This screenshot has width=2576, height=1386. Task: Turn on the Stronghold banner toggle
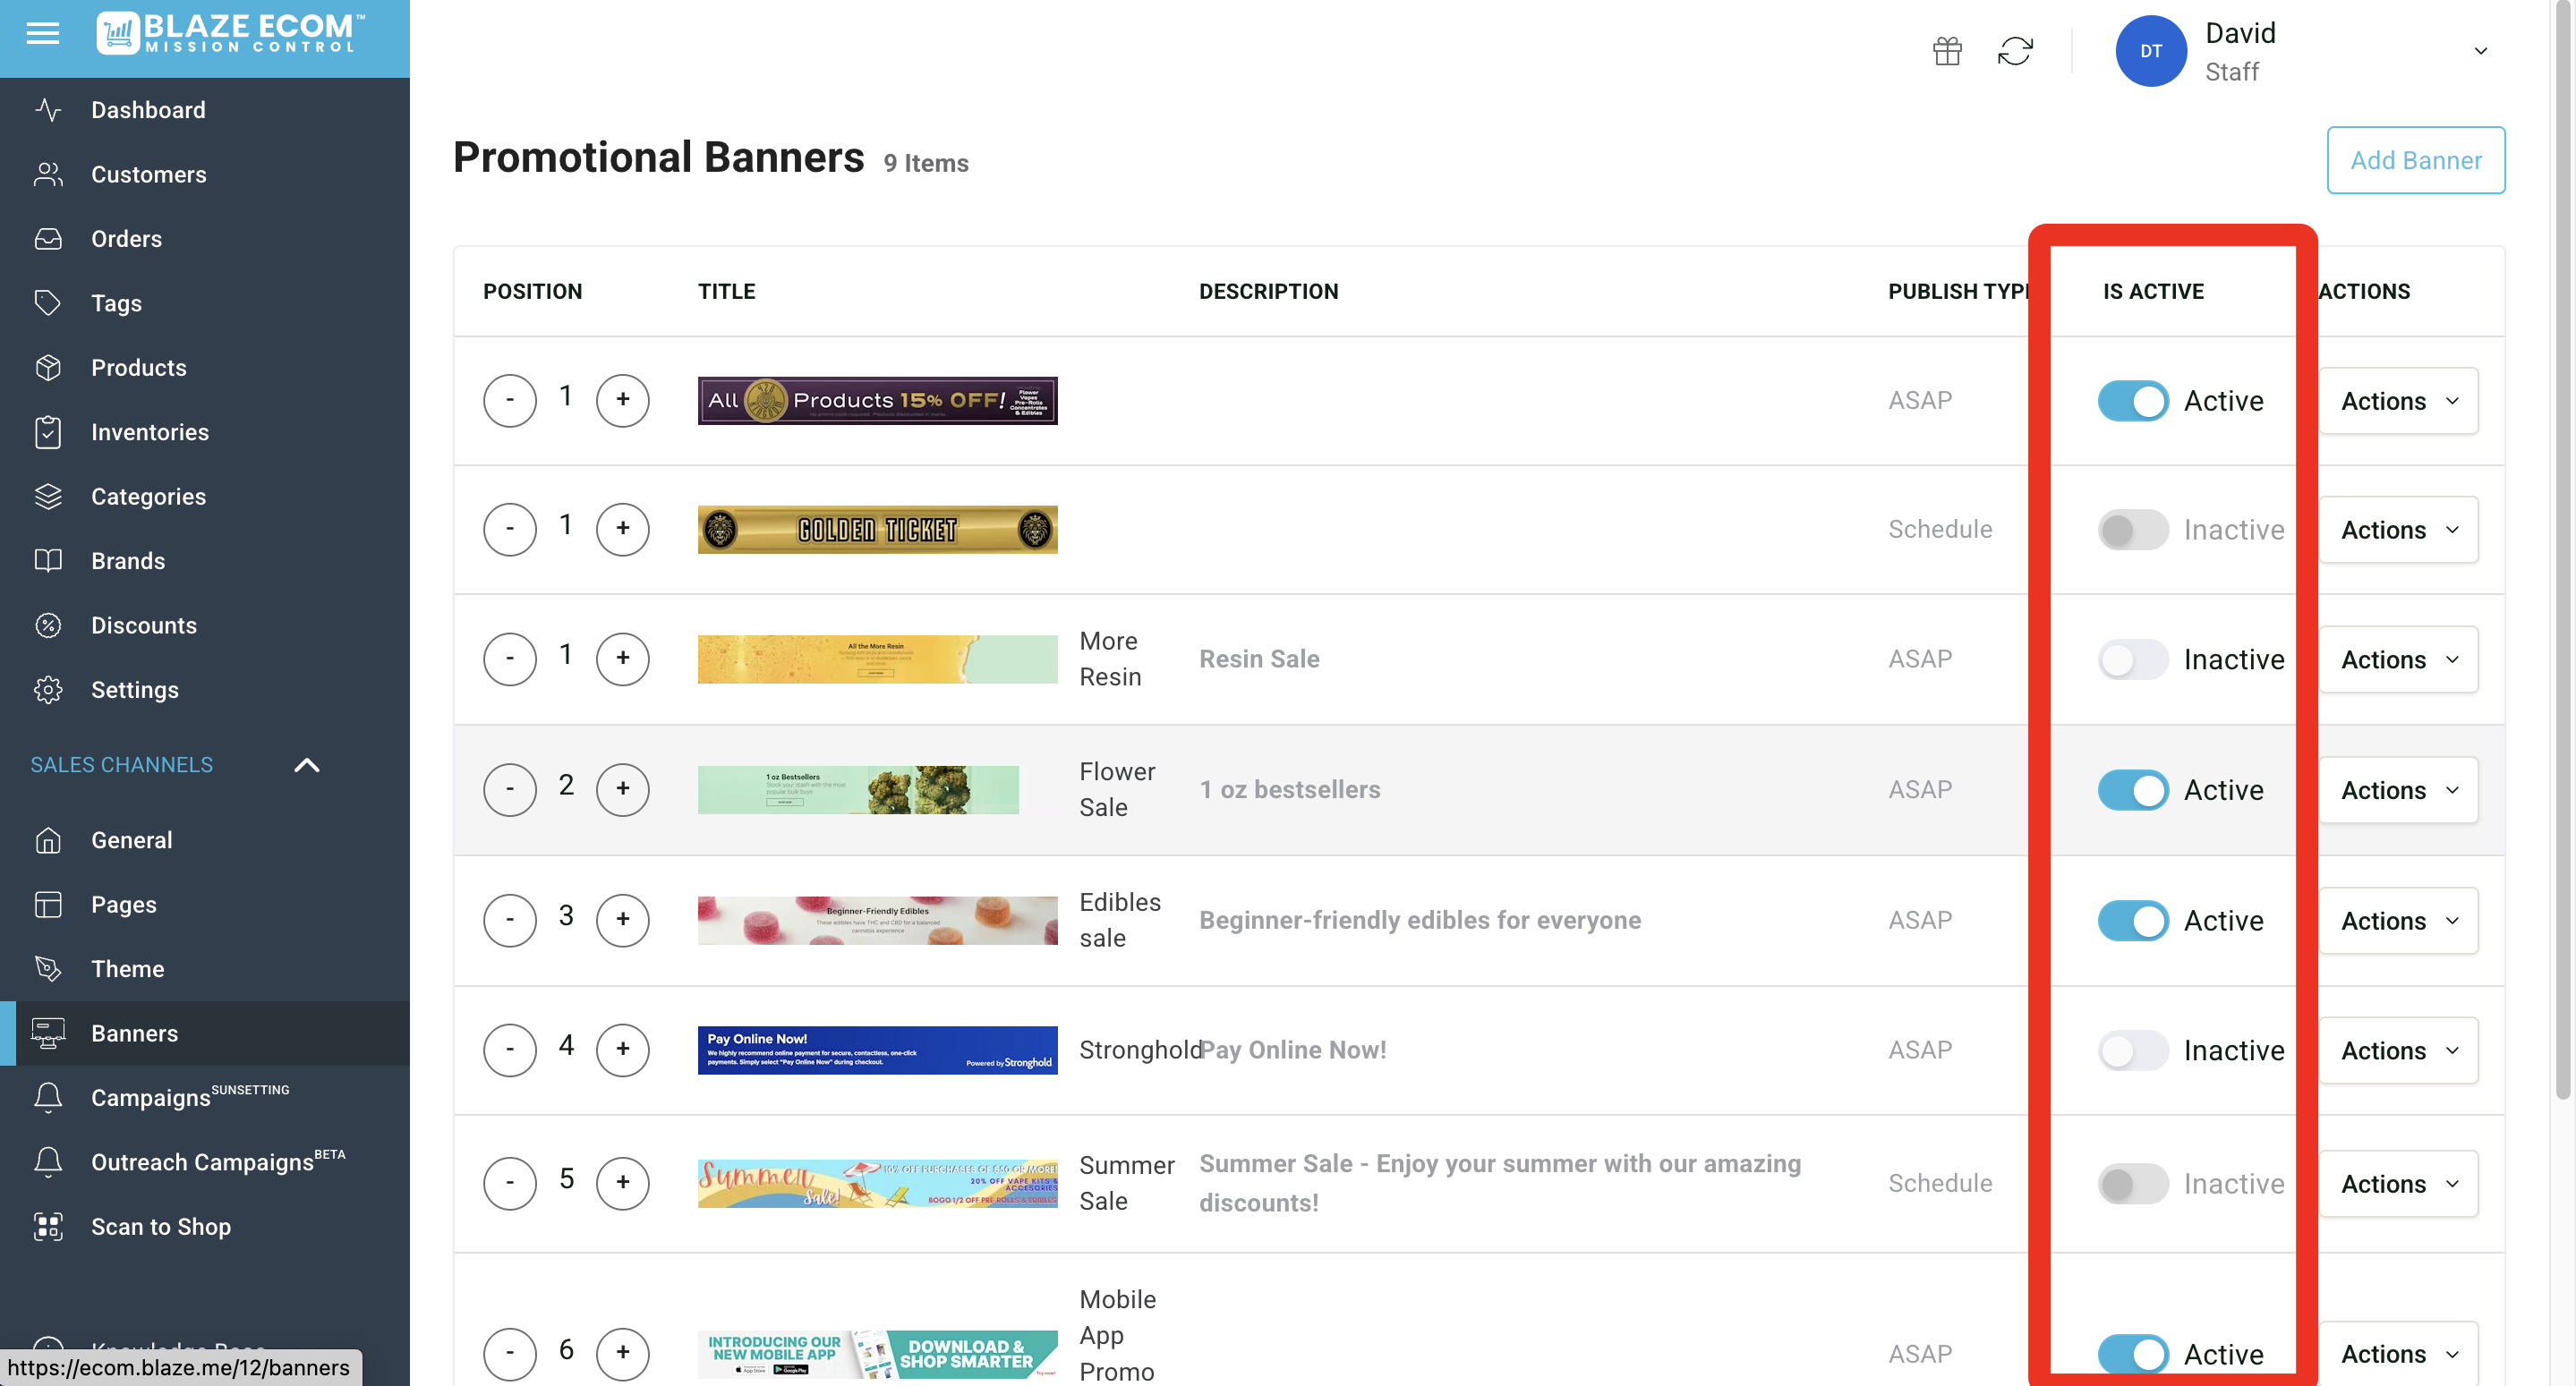(2132, 1051)
